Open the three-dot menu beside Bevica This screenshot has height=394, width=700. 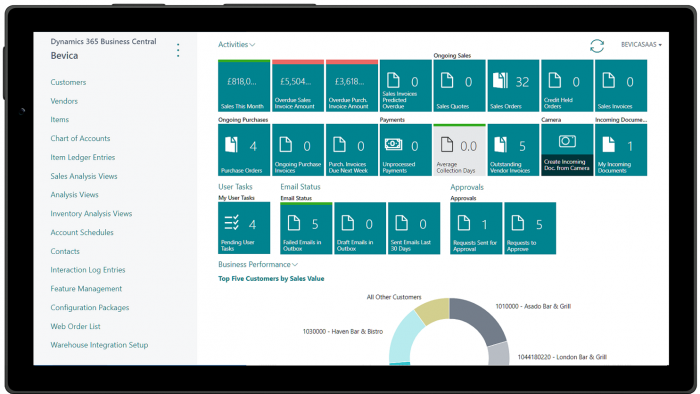[178, 50]
